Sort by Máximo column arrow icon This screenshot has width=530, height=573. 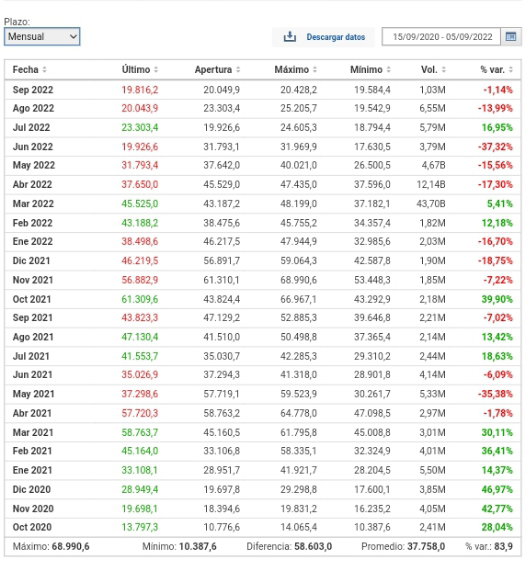click(315, 69)
